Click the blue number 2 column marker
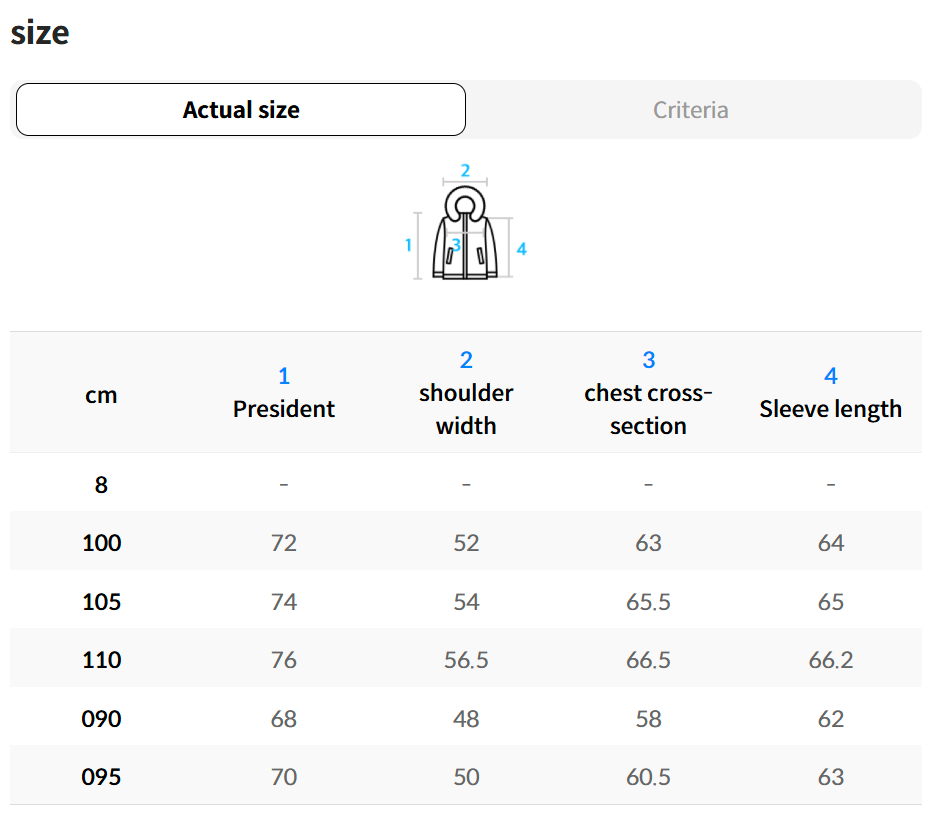Image resolution: width=938 pixels, height=825 pixels. pyautogui.click(x=466, y=360)
